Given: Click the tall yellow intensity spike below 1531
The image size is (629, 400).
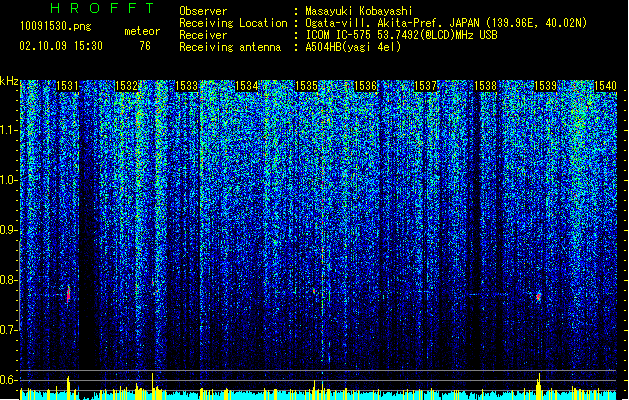Looking at the screenshot, I should pyautogui.click(x=68, y=388).
